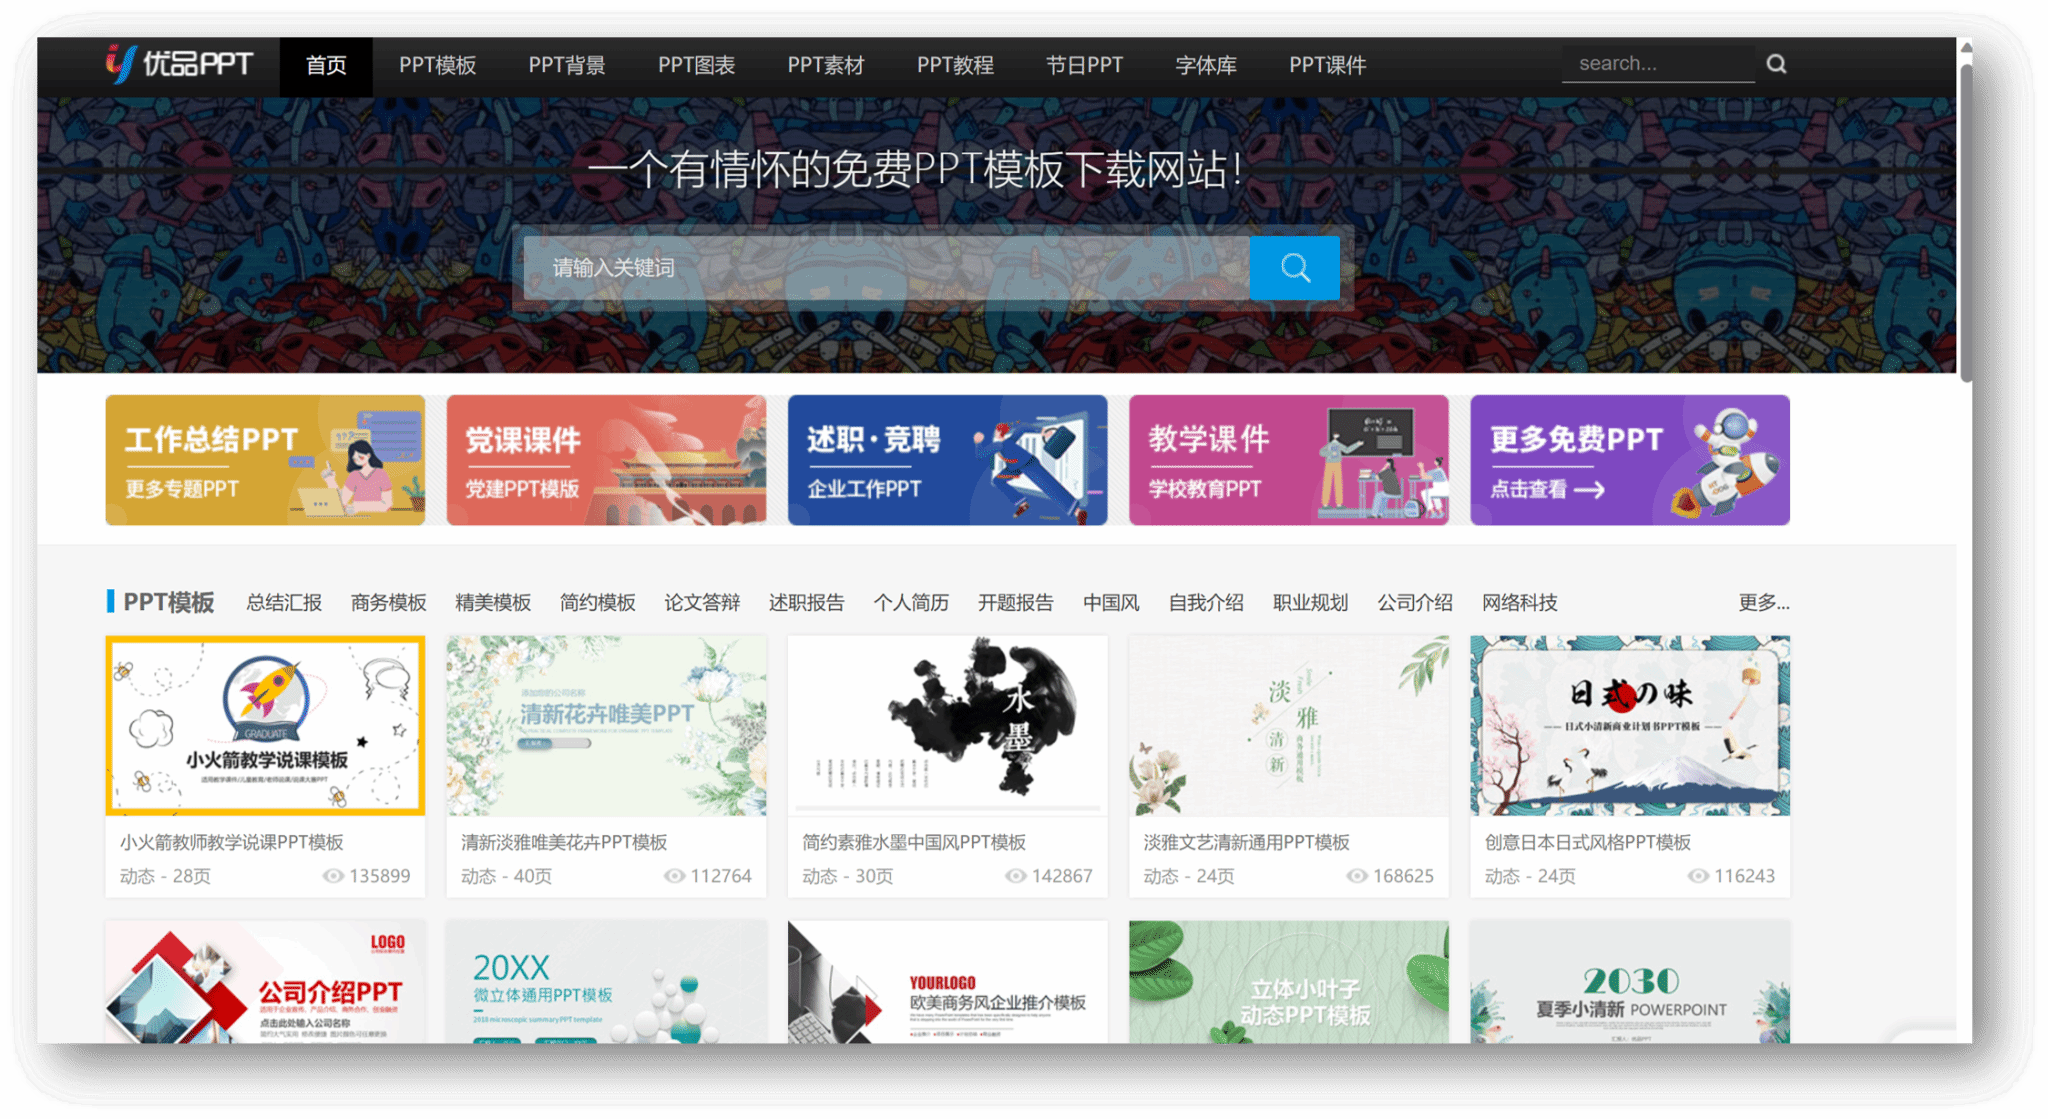
Task: Click the astronaut rocket 更多免费PPT banner
Action: 1629,460
